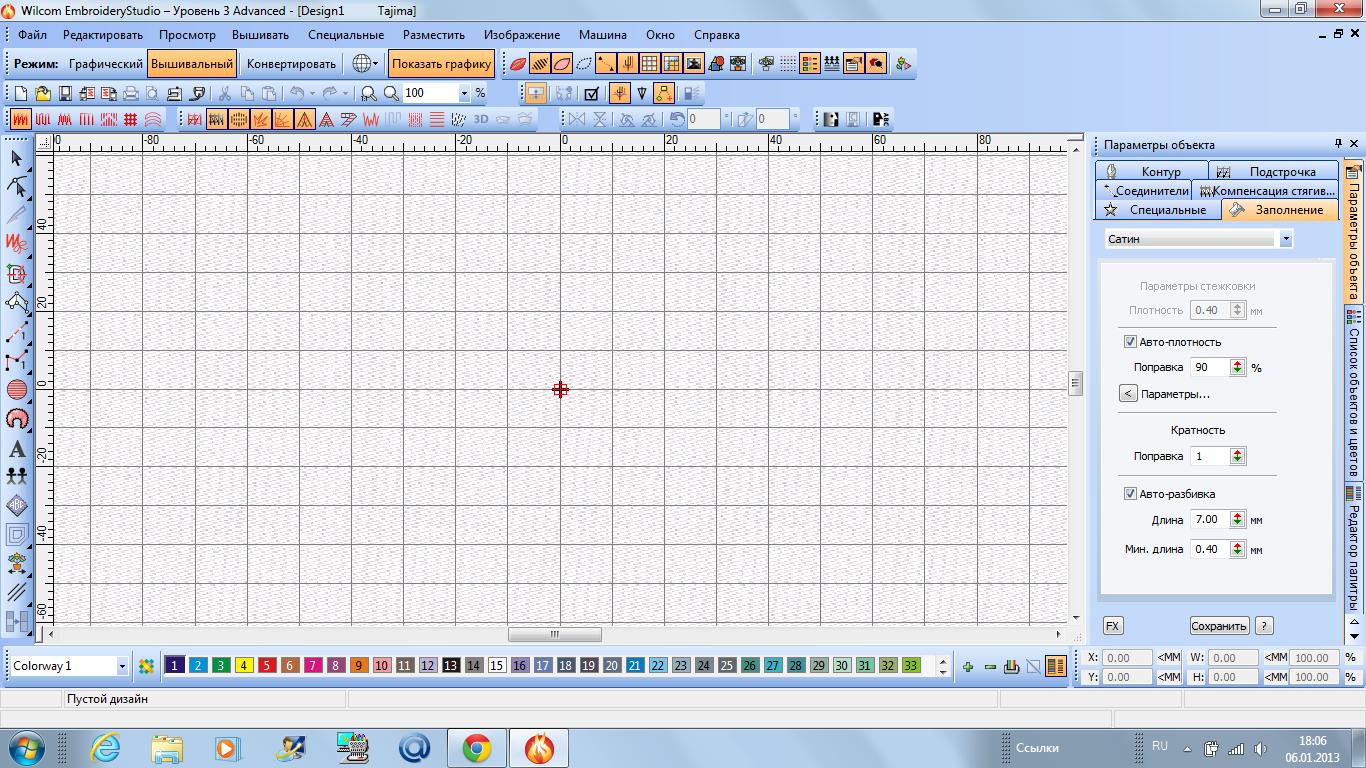Click the Показать графику button

[441, 64]
